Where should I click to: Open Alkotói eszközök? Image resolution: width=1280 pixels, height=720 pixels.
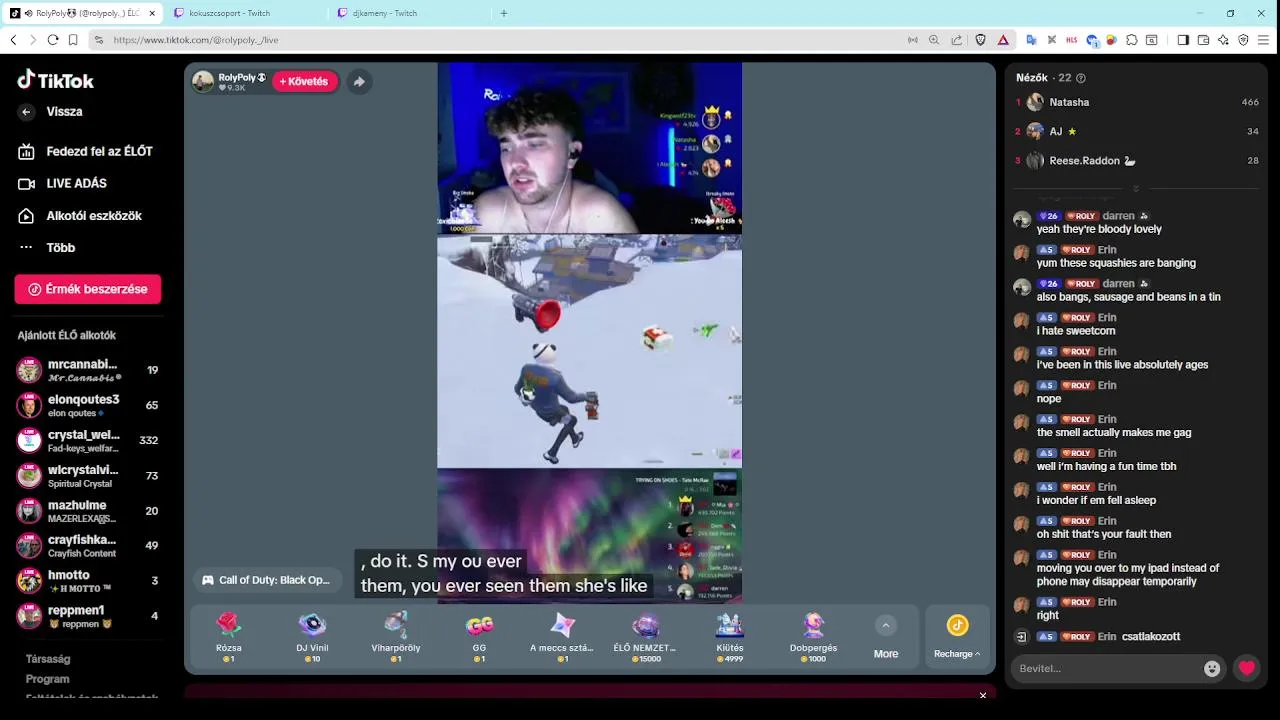[80, 215]
